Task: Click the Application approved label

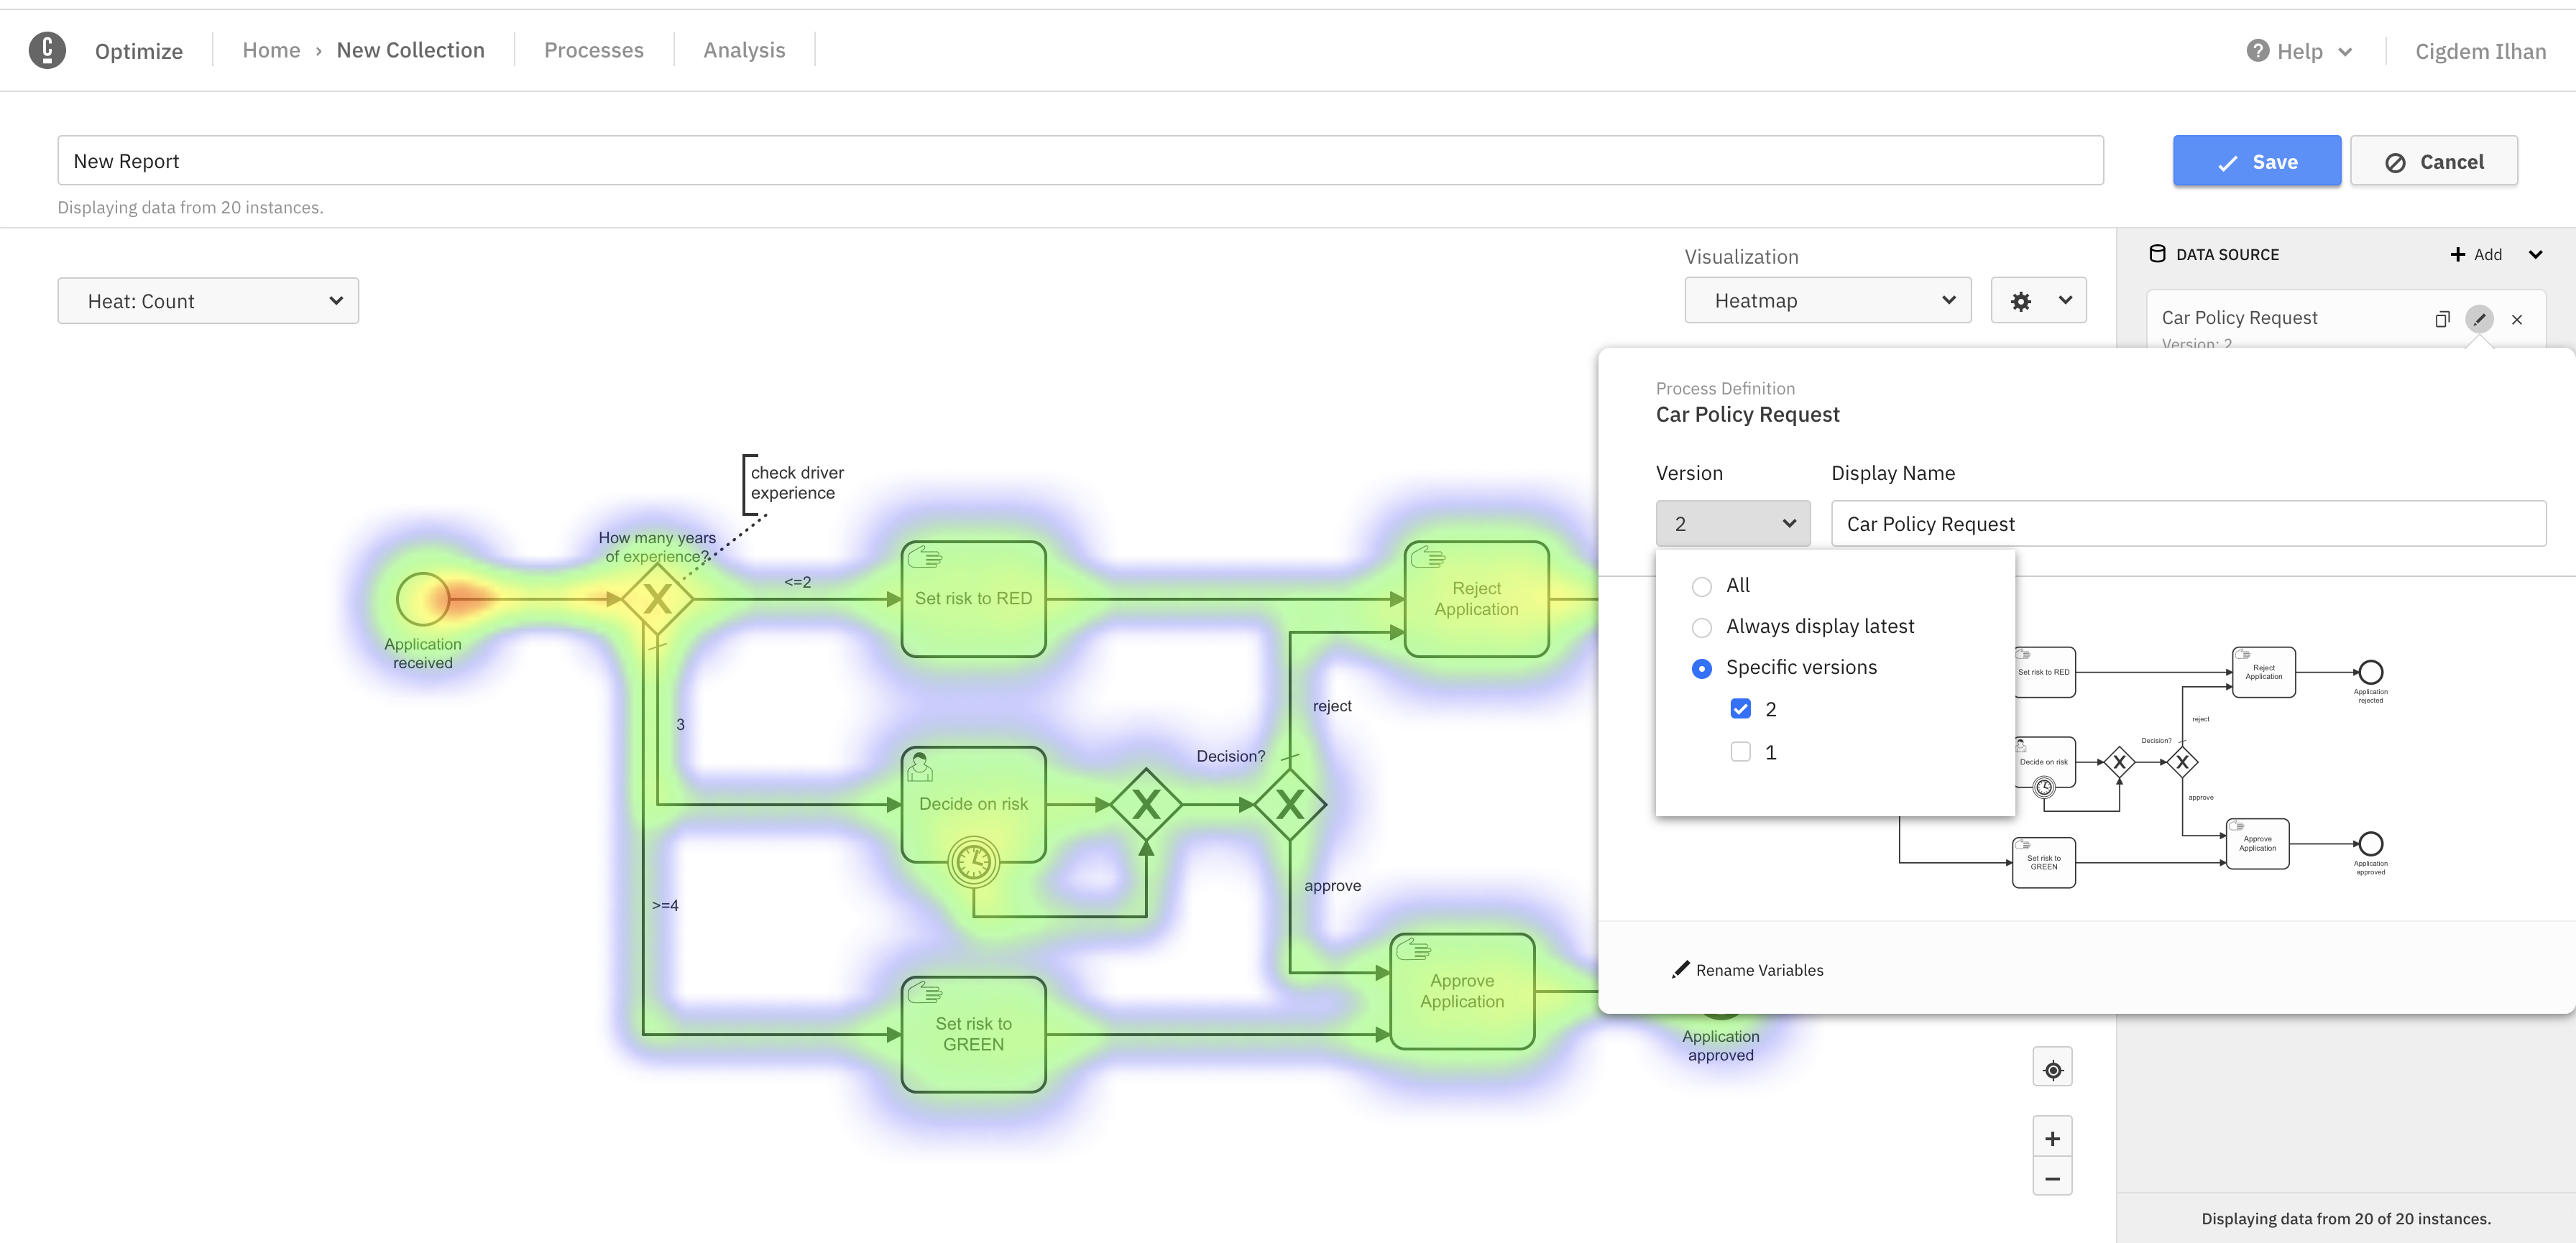Action: point(1720,1046)
